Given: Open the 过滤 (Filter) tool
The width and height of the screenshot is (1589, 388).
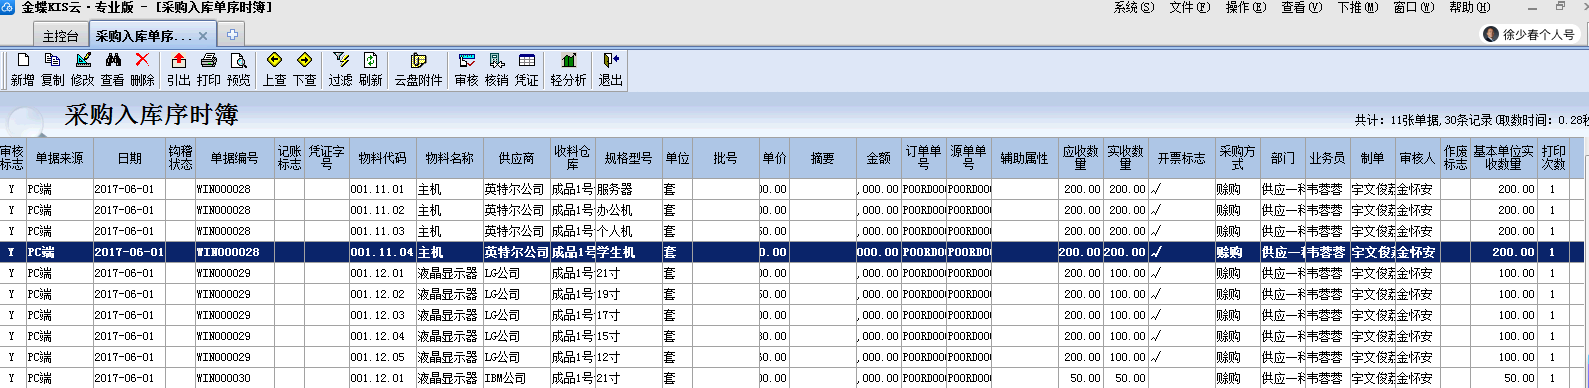Looking at the screenshot, I should (x=340, y=70).
